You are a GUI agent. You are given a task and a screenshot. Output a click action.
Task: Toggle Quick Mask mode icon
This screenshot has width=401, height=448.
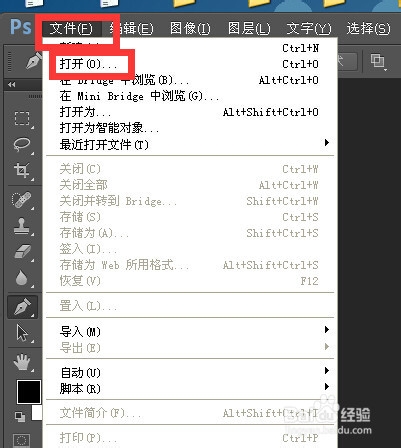21,440
